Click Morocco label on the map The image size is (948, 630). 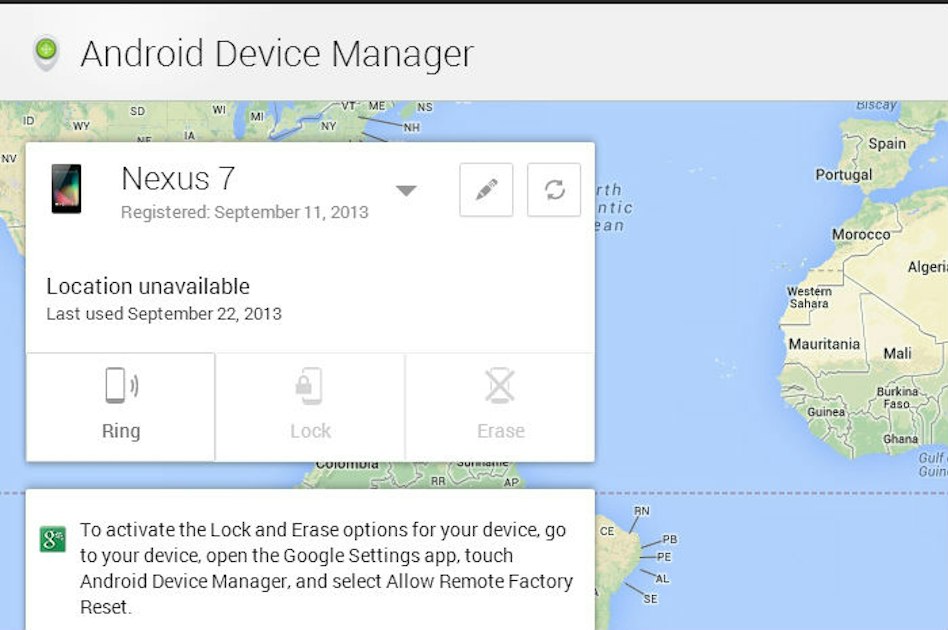861,234
